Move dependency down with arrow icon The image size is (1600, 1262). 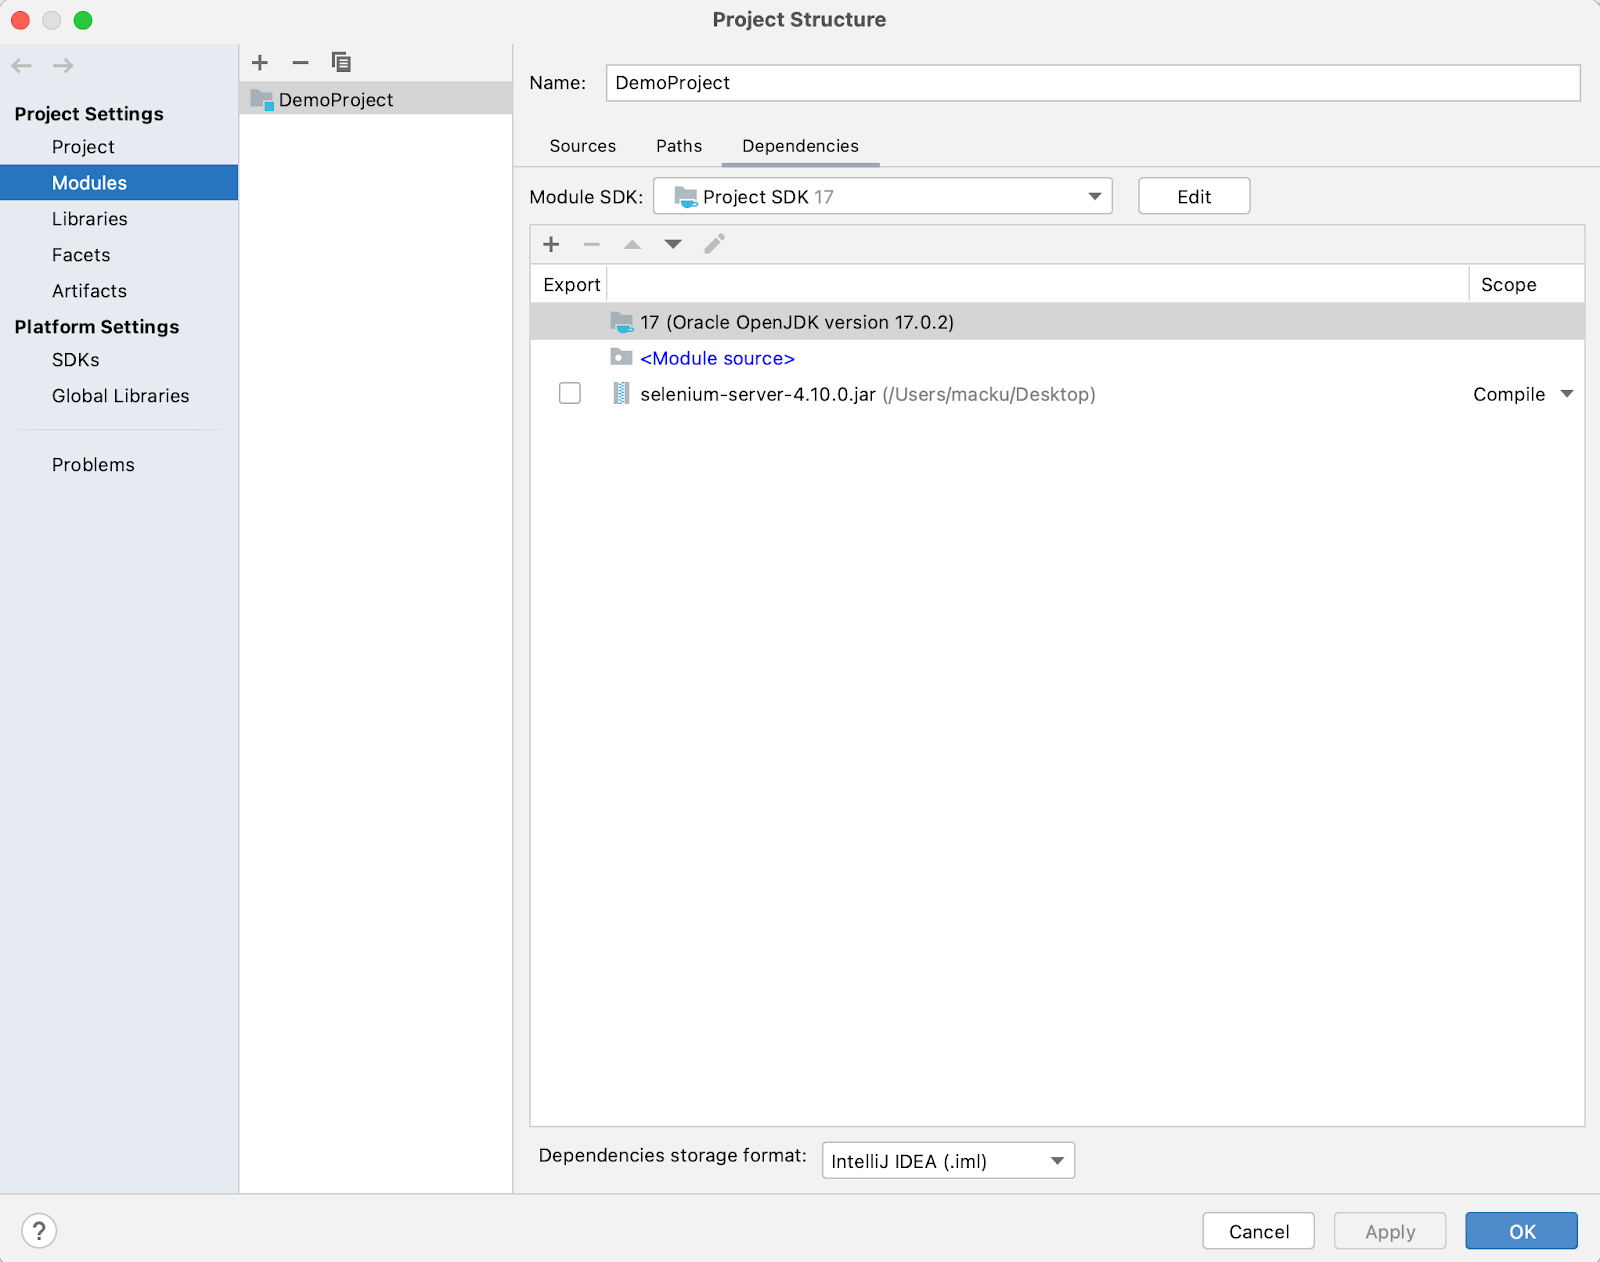[x=673, y=244]
